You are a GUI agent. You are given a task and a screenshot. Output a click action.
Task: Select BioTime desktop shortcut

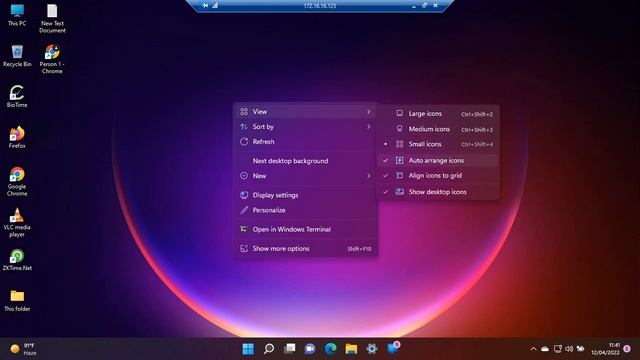pos(17,97)
